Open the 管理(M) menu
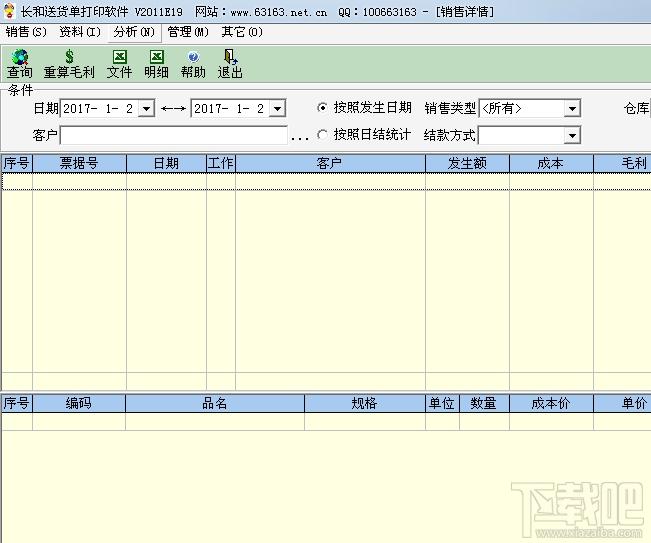This screenshot has height=543, width=651. 188,32
